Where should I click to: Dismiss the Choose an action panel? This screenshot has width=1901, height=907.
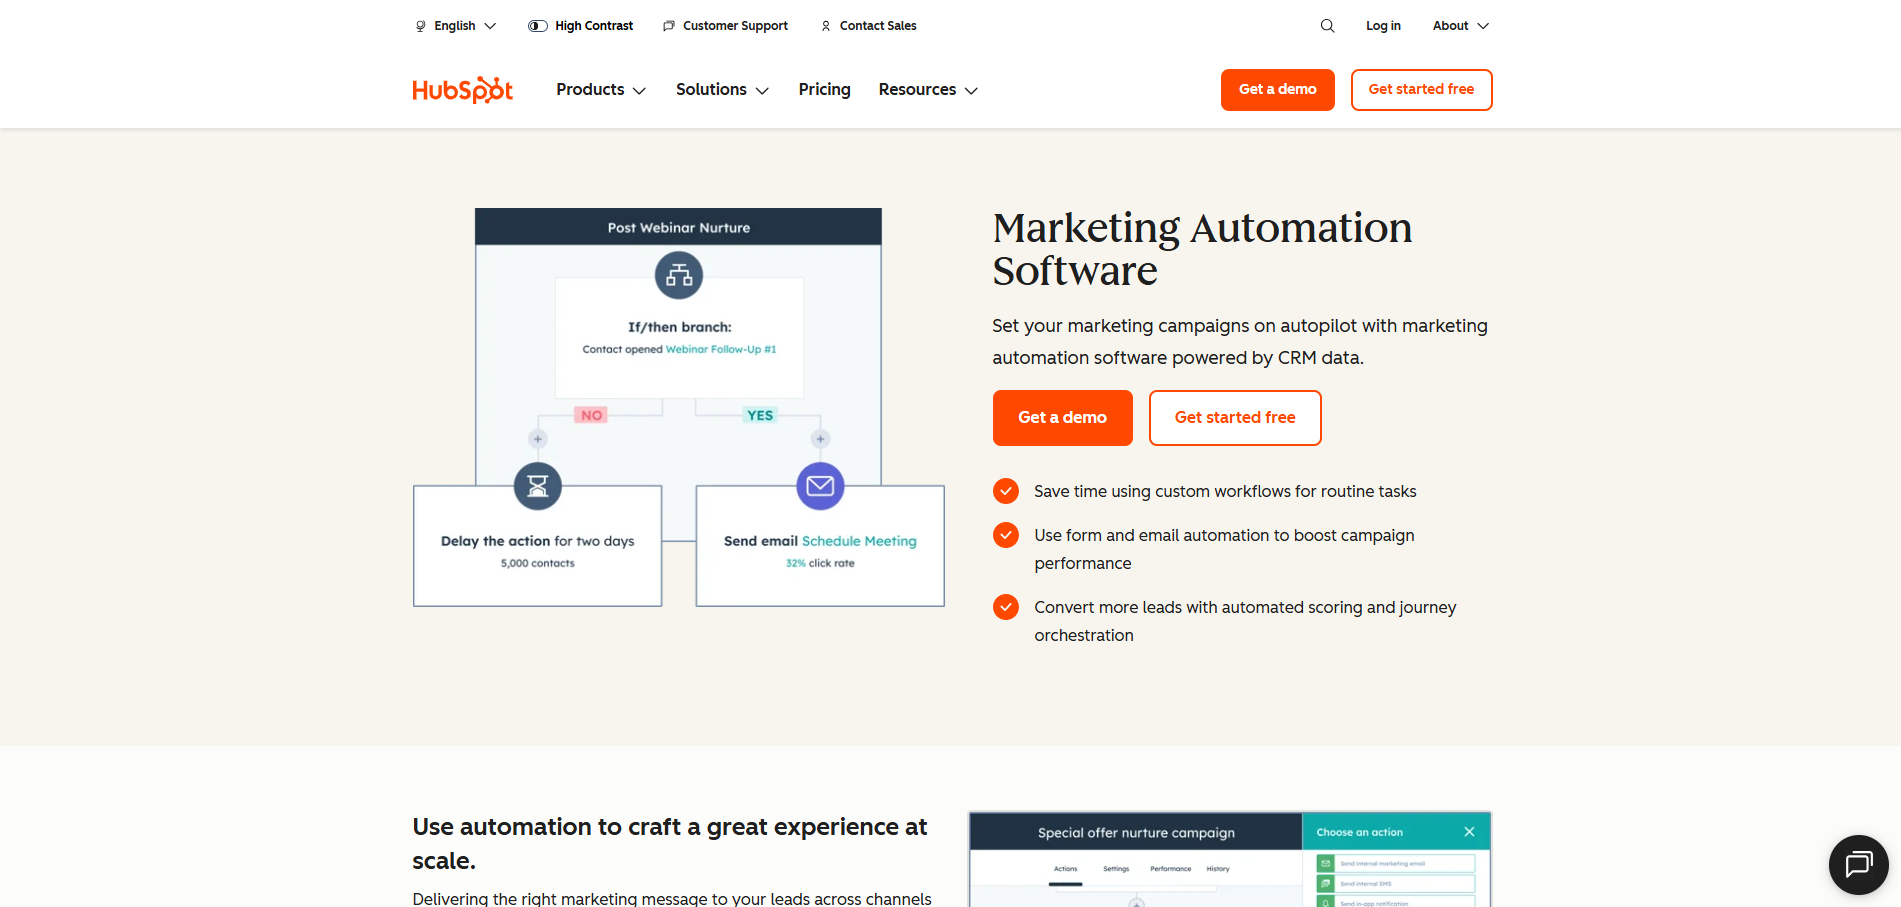click(1470, 832)
